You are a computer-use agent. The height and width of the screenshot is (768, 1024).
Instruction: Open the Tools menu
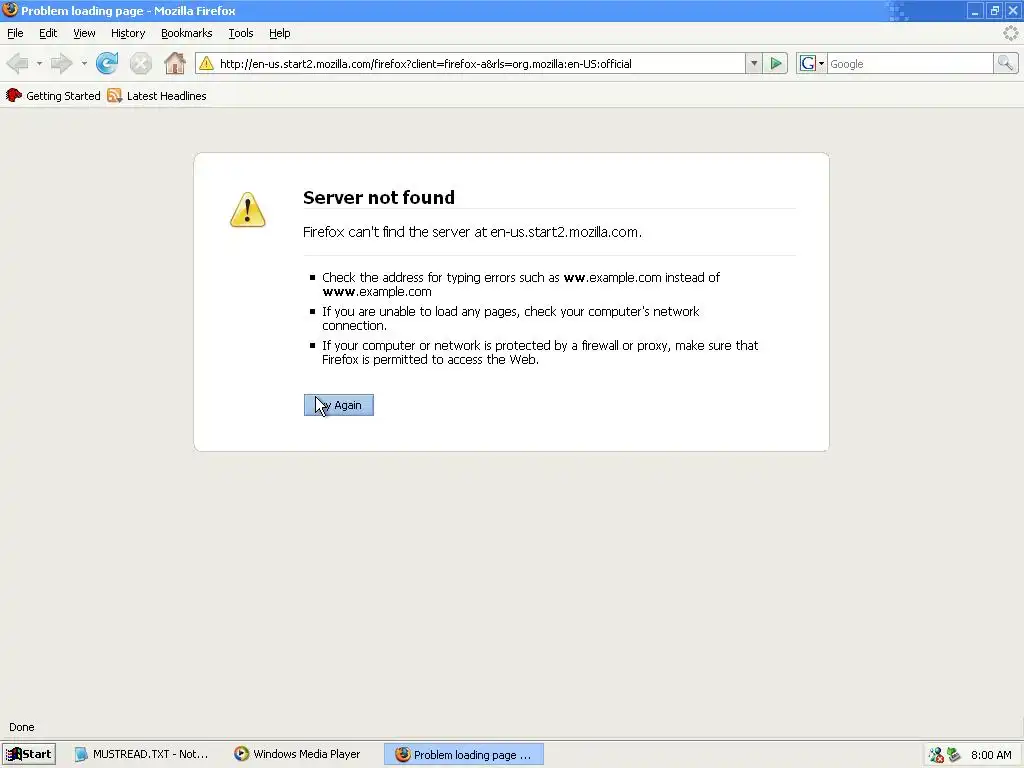(241, 33)
